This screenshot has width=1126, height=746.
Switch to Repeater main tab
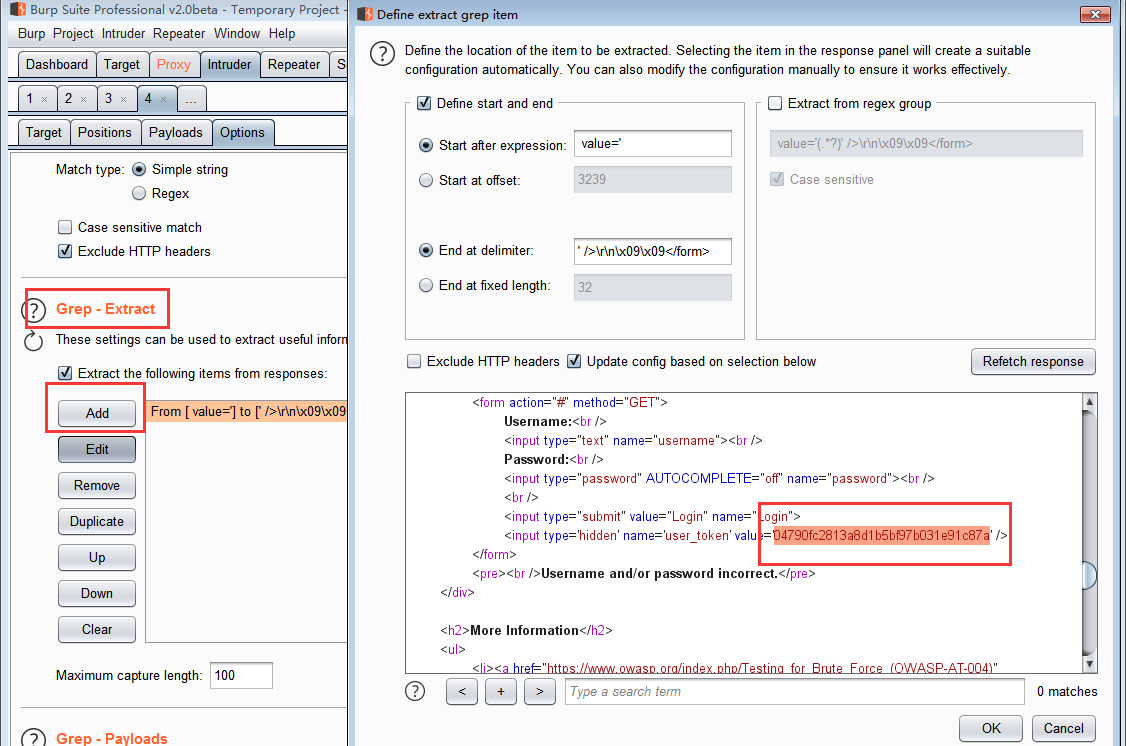[x=294, y=65]
